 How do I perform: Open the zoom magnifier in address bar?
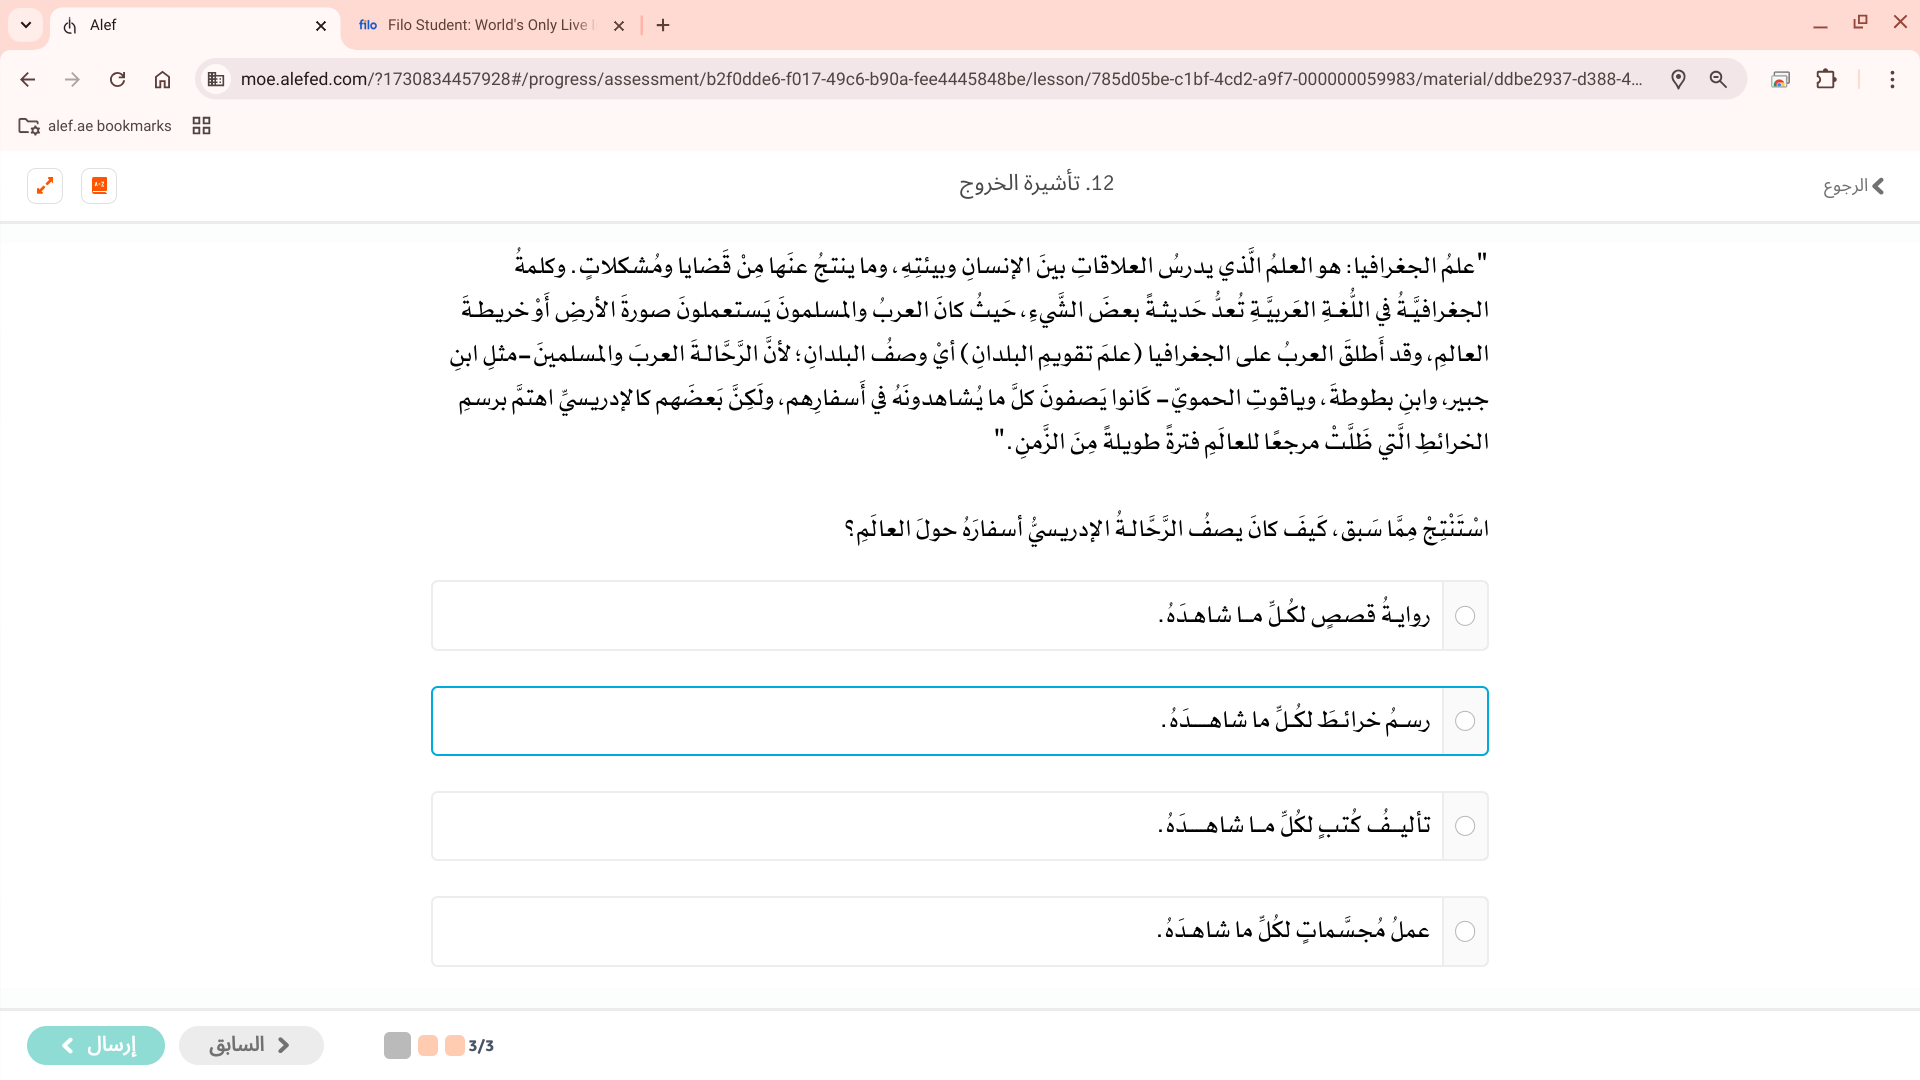[1718, 79]
